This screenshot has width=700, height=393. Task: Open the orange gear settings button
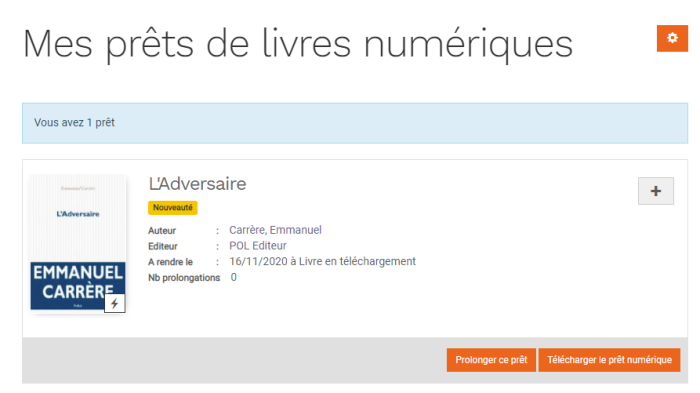click(672, 38)
